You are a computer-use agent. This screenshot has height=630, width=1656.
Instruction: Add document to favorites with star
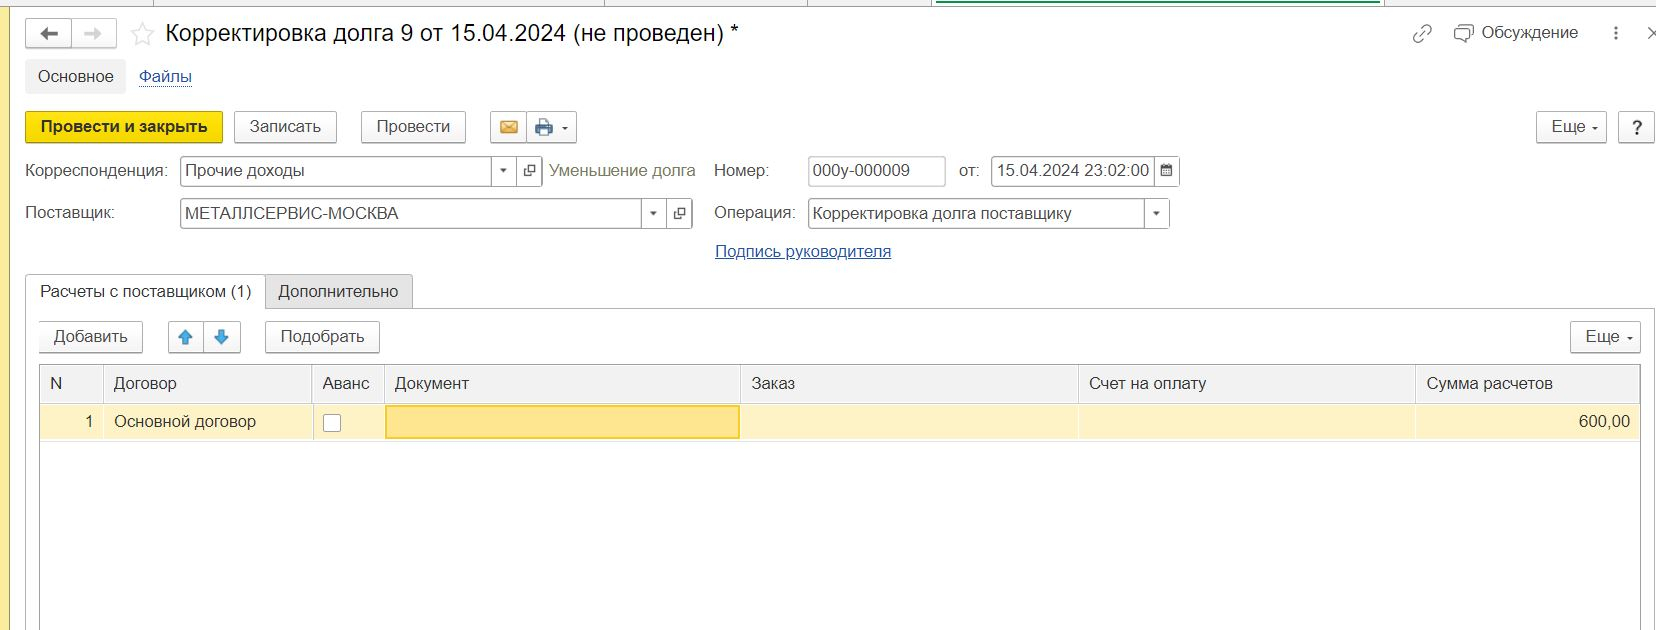(143, 35)
